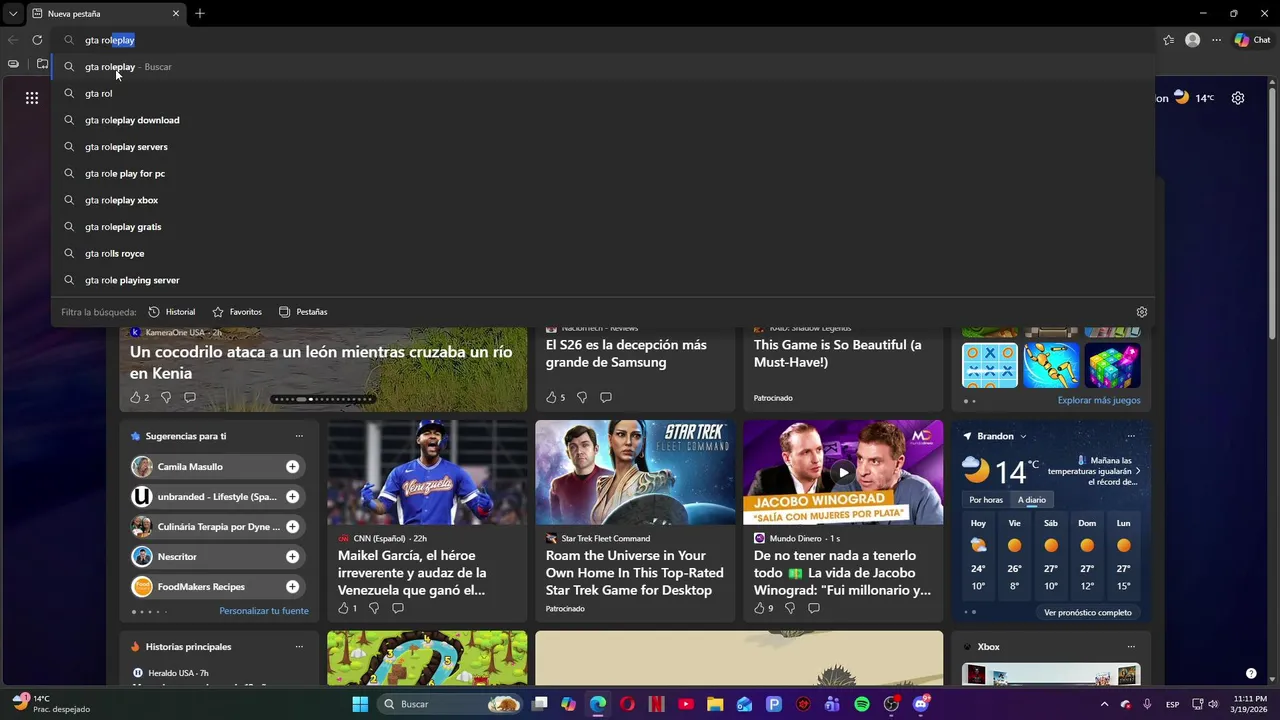The image size is (1280, 720).
Task: Open Sugerencias para ti options menu
Action: pos(299,436)
